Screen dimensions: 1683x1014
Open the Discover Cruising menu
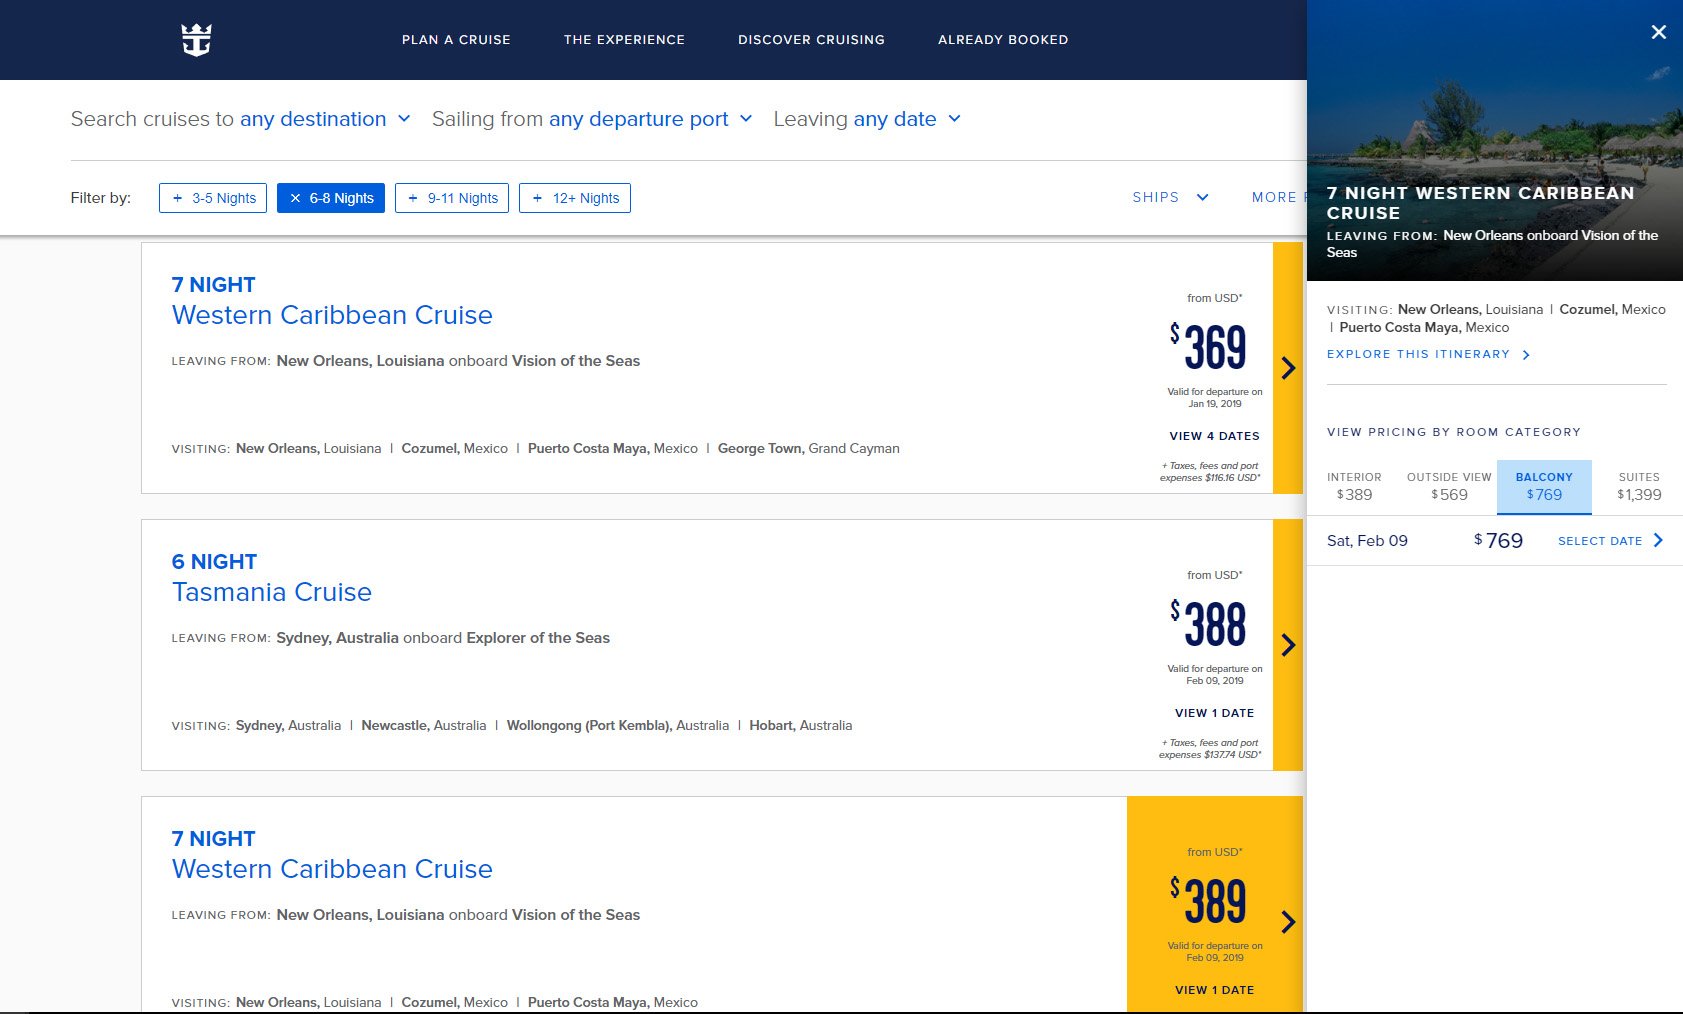(x=811, y=40)
